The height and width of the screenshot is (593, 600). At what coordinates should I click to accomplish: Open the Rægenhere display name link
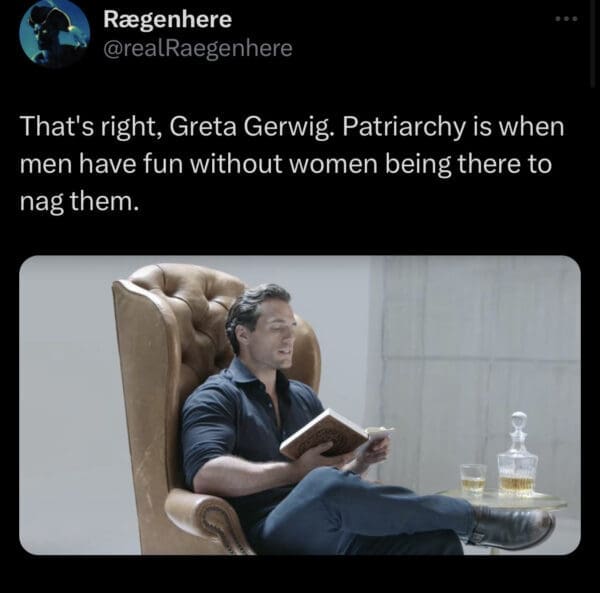(168, 20)
